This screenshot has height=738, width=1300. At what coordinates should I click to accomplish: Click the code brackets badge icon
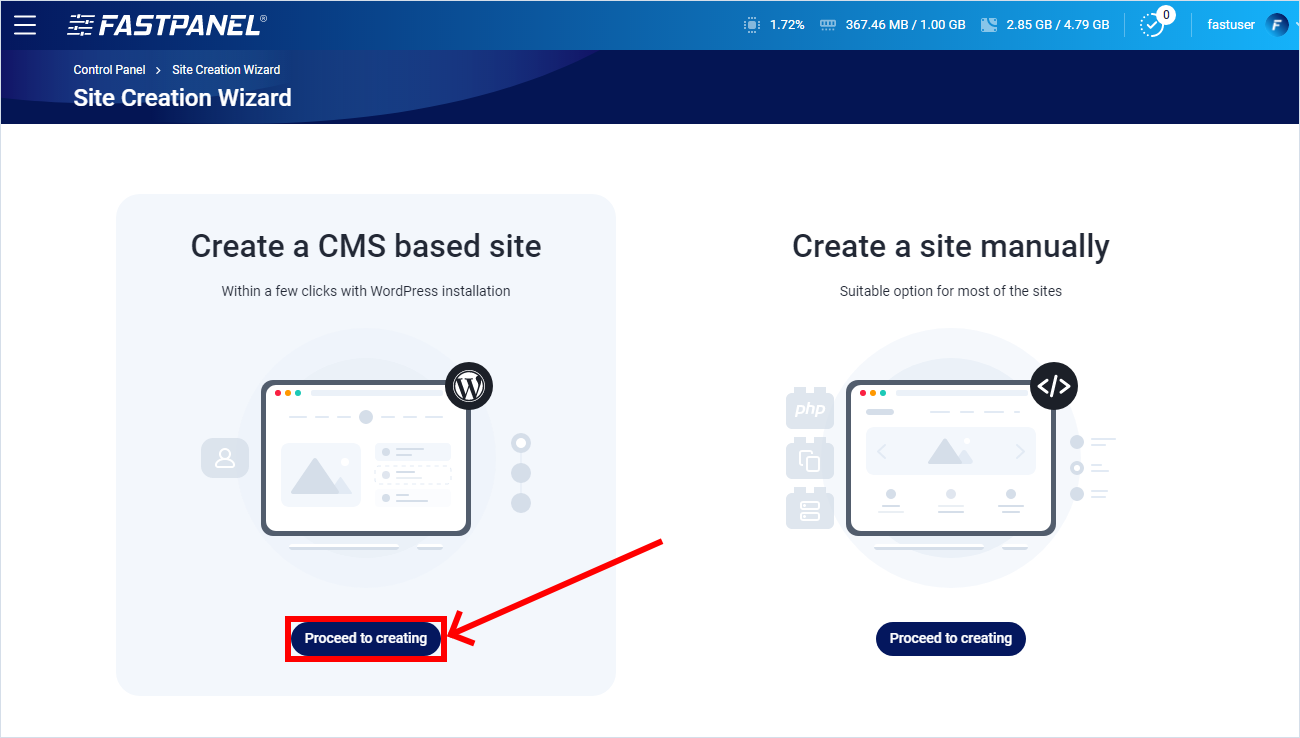pos(1054,385)
